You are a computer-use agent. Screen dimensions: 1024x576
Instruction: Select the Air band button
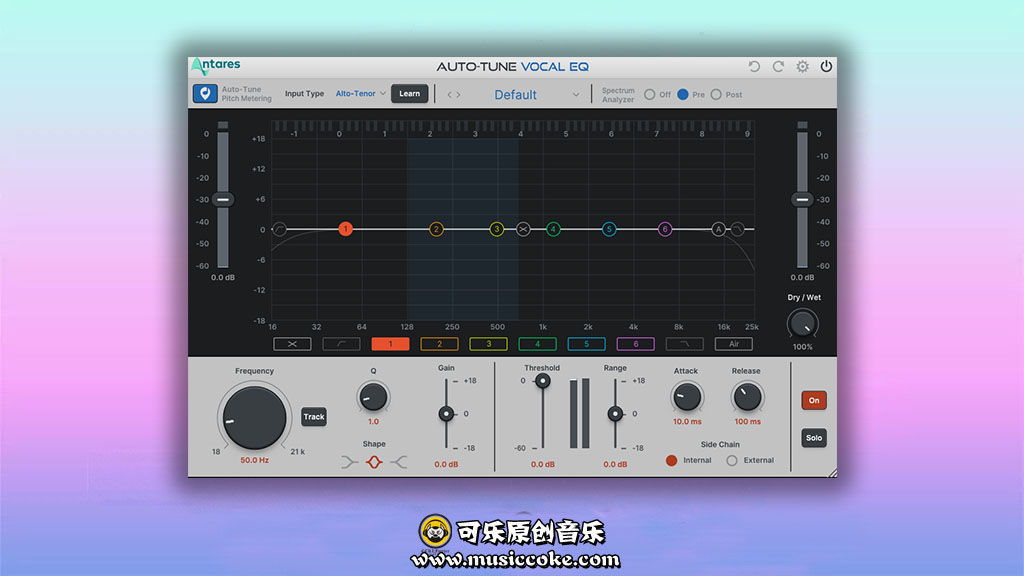pos(734,344)
